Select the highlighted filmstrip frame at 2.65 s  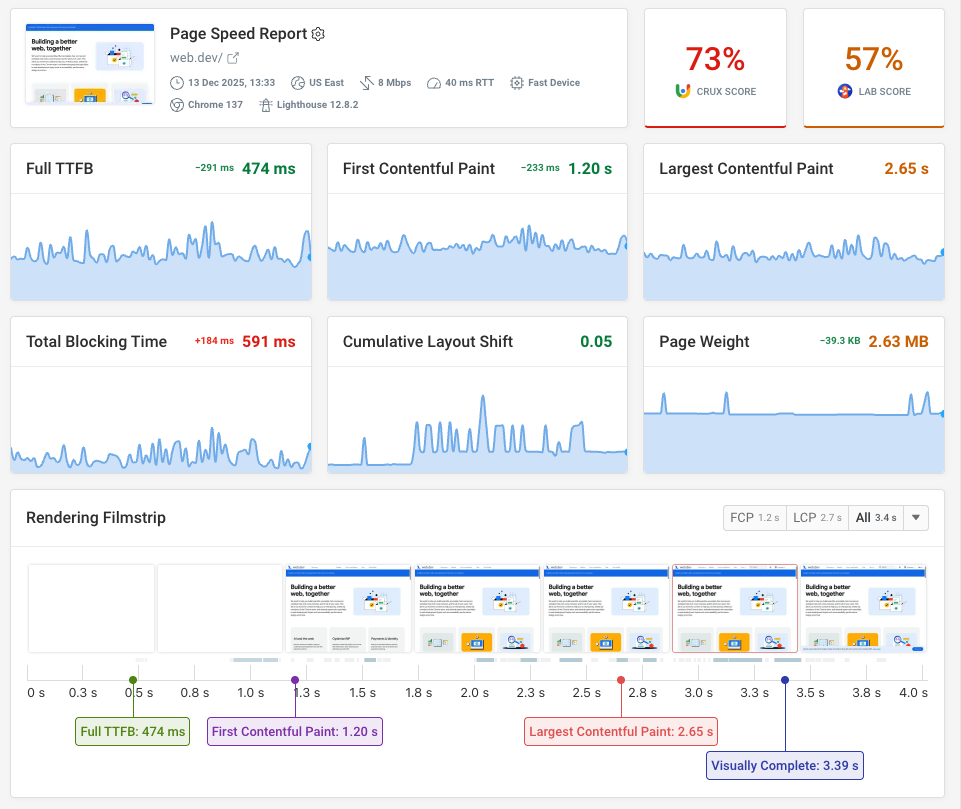734,609
